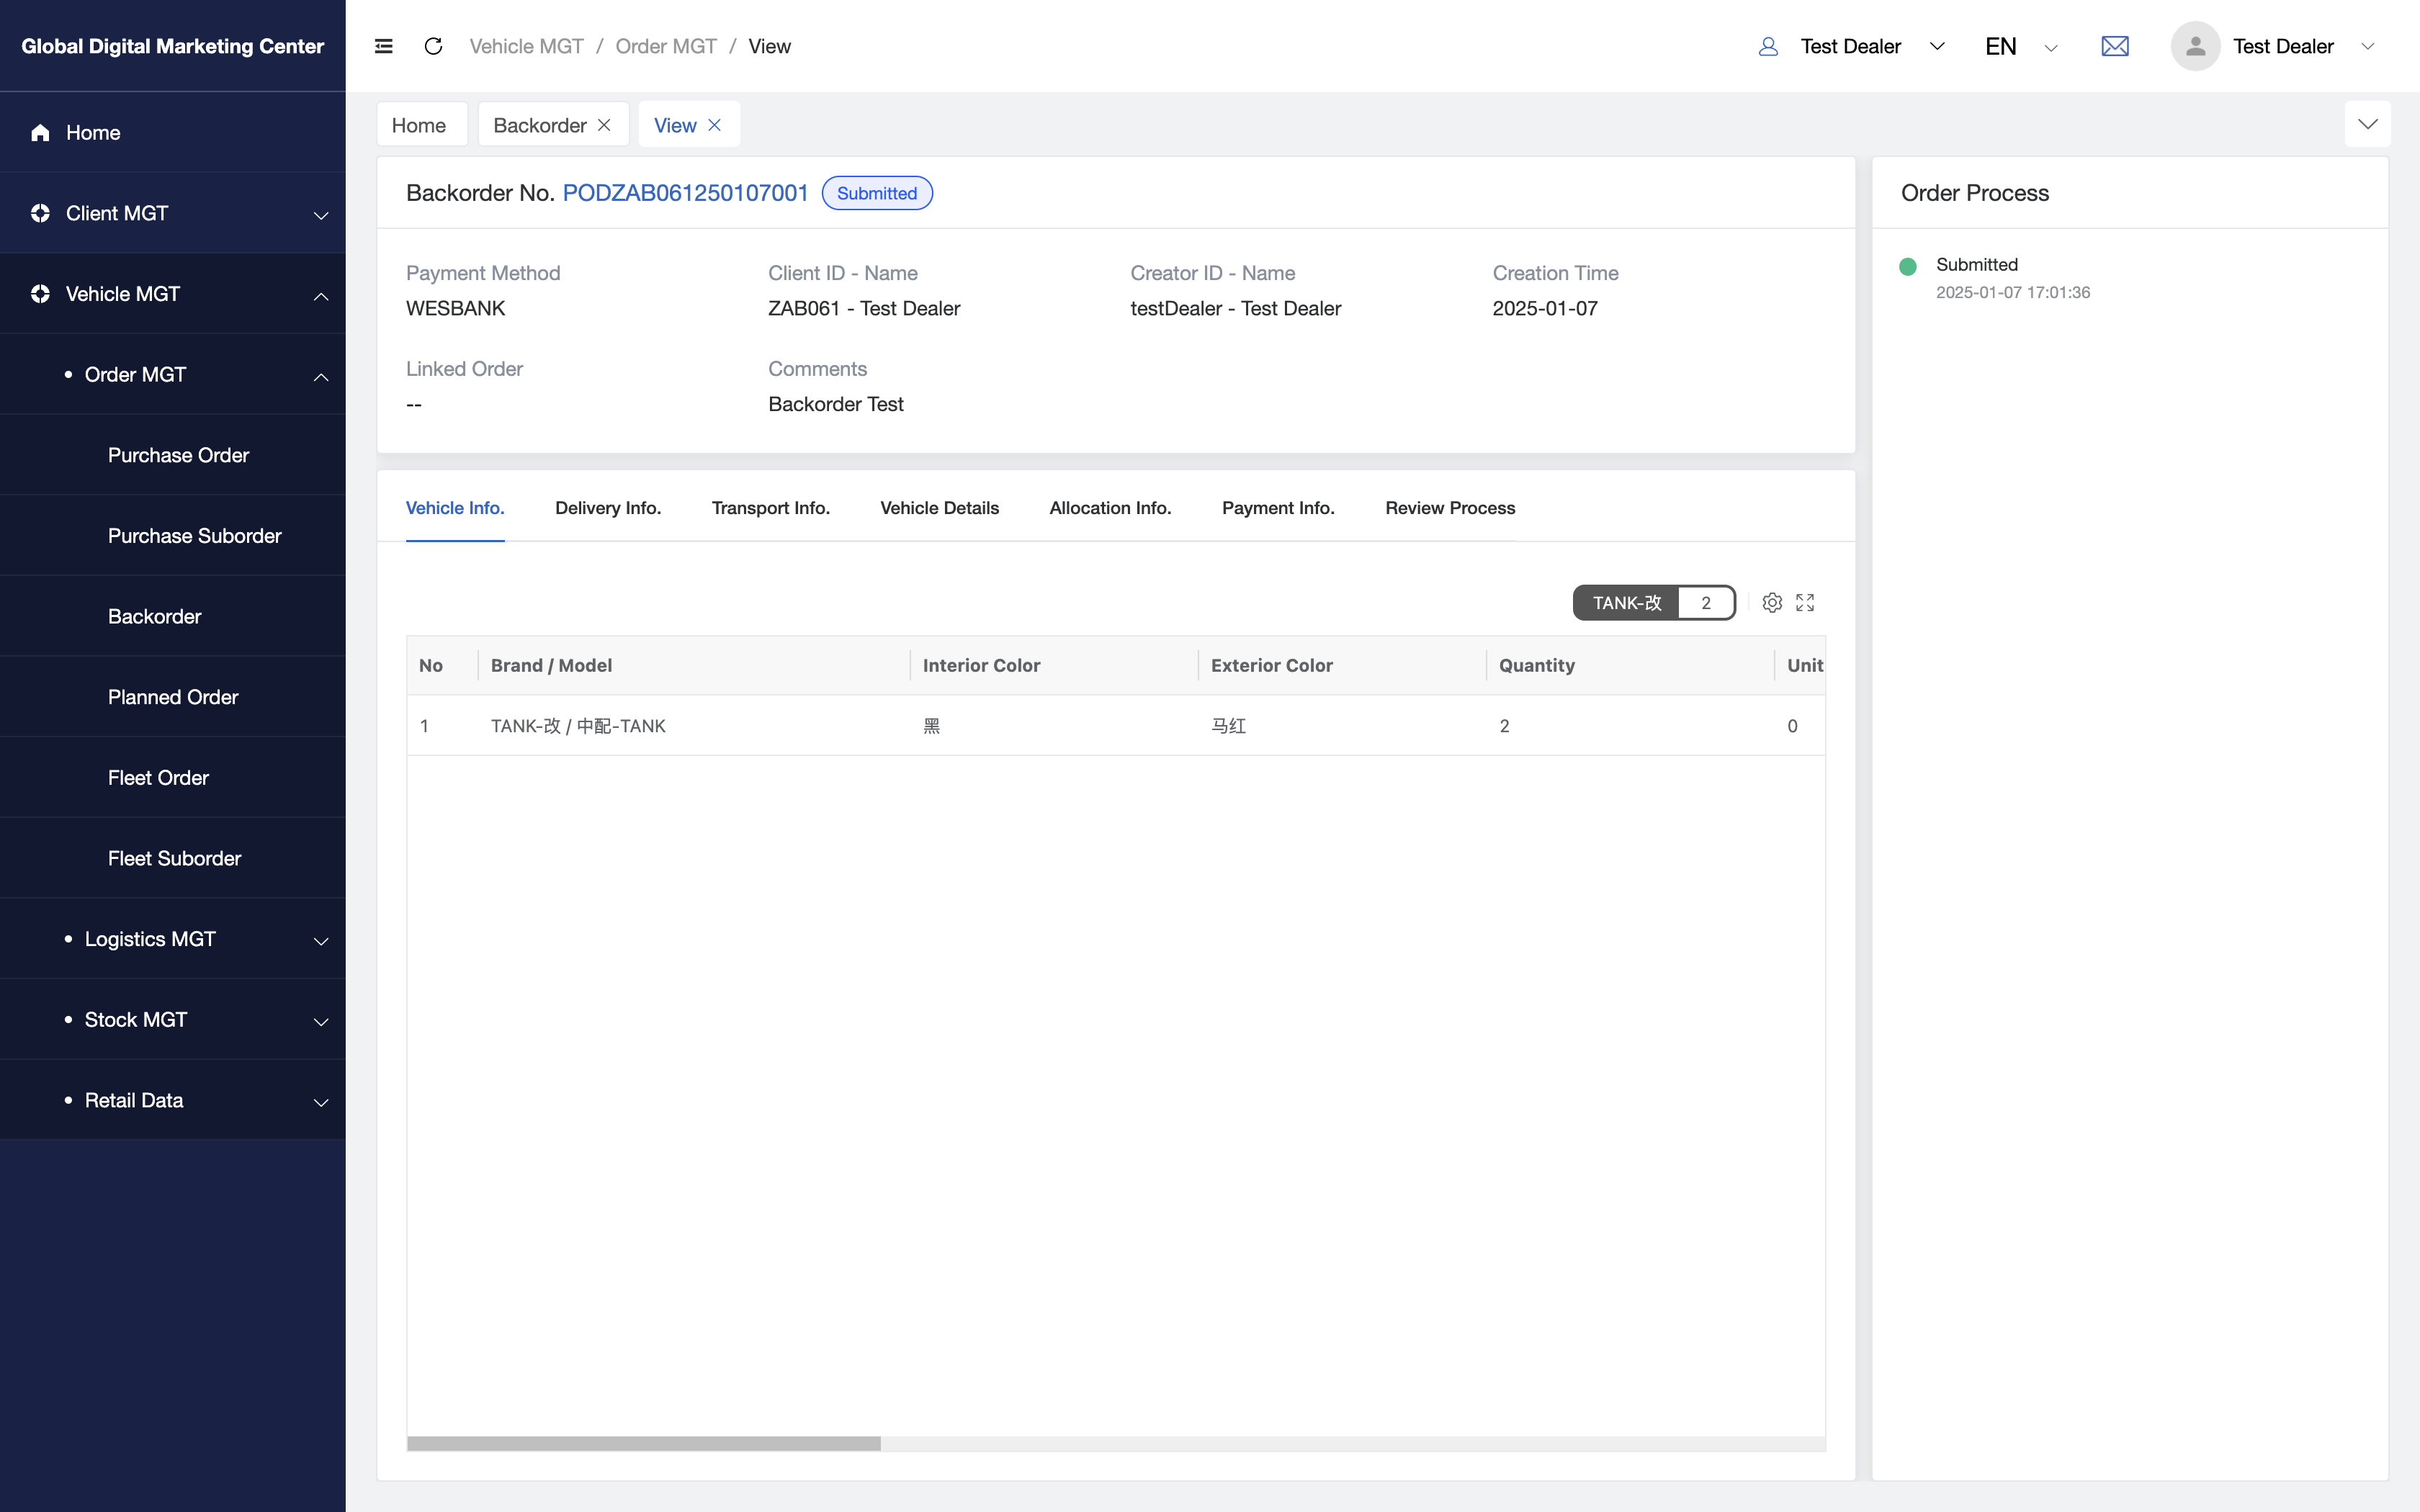Collapse the Vehicle MGT menu chevron
2420x1512 pixels.
321,295
